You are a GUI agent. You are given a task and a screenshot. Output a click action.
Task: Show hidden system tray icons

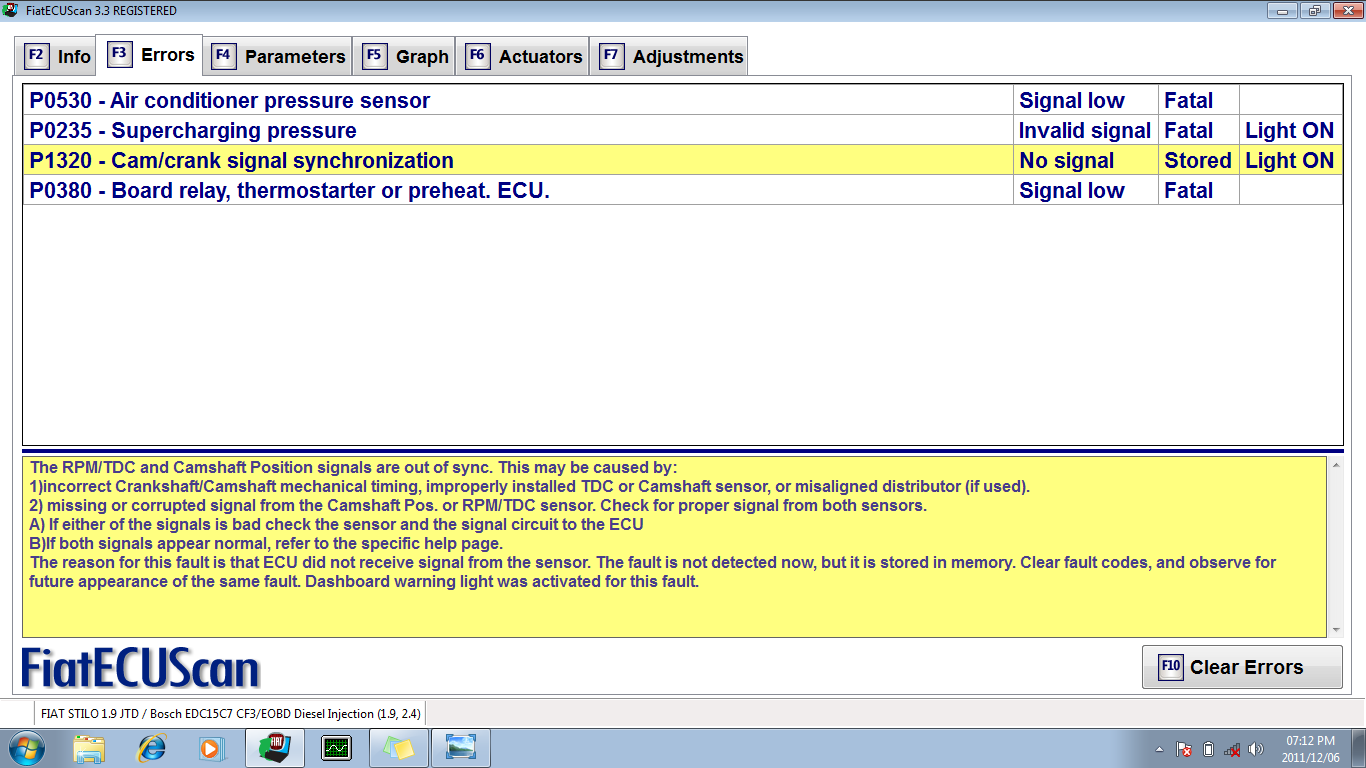coord(1159,749)
